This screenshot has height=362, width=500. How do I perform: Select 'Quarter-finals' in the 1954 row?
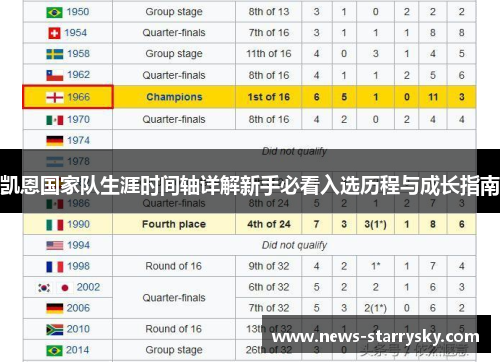click(174, 33)
